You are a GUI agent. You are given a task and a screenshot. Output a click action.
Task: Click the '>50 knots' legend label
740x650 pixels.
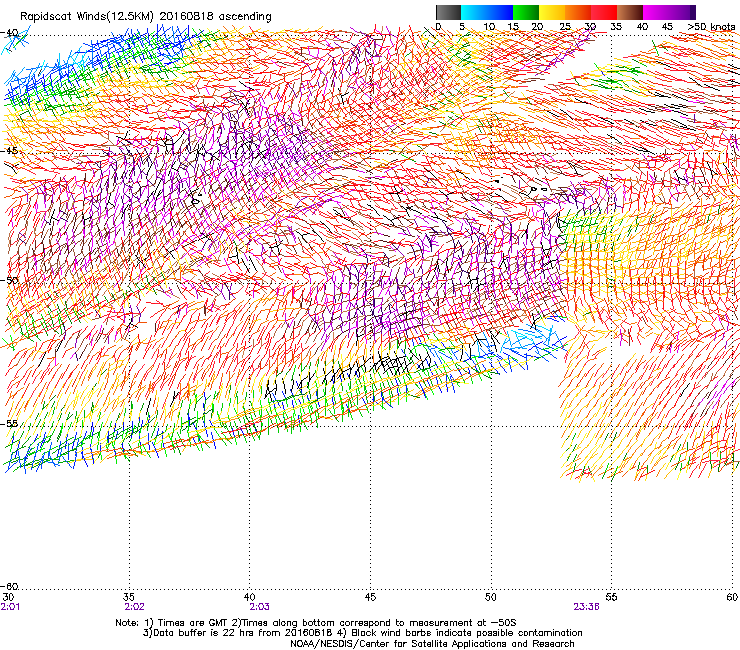pos(711,27)
